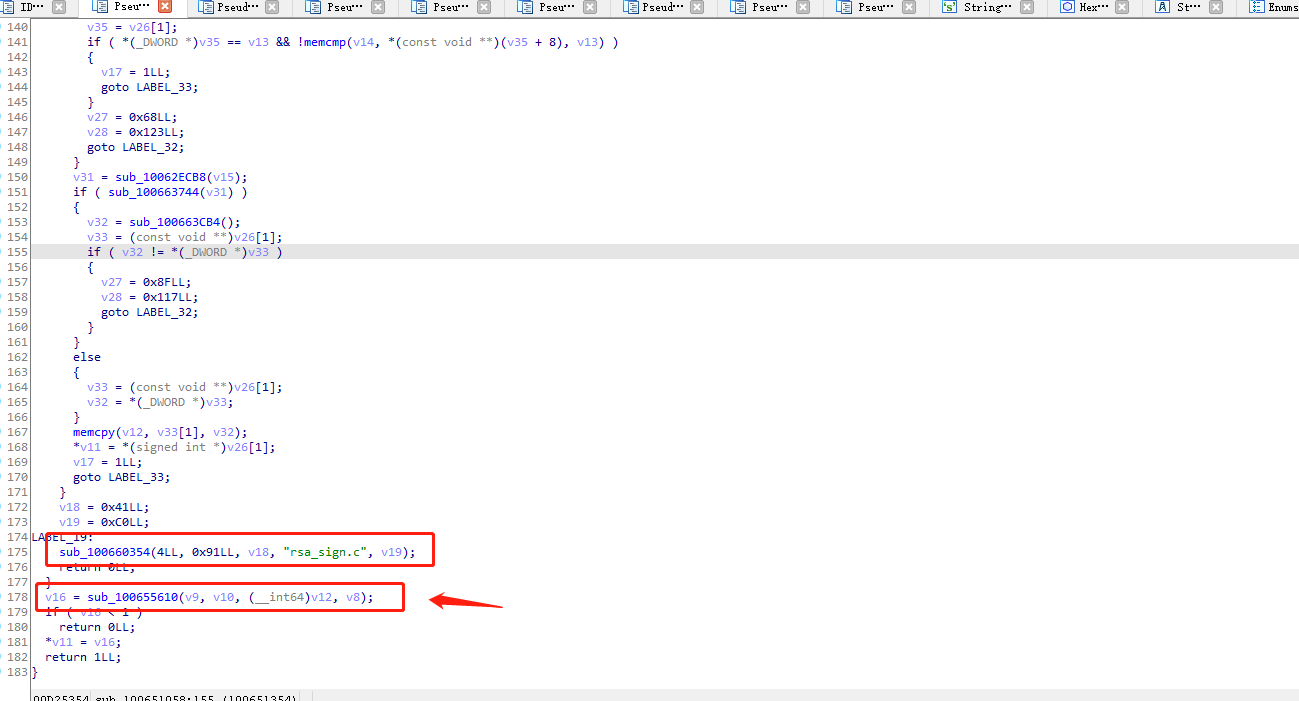Switch to the Hex View tab
This screenshot has height=701, width=1299.
[x=1094, y=7]
